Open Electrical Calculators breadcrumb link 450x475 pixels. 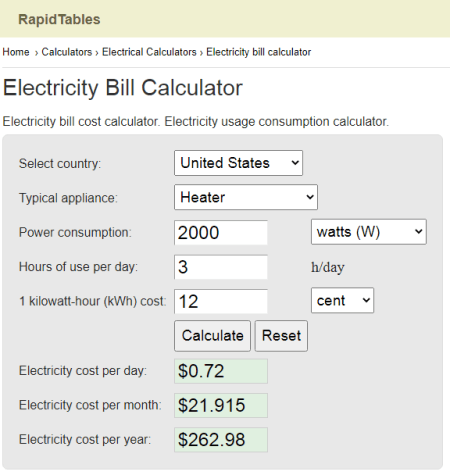149,52
